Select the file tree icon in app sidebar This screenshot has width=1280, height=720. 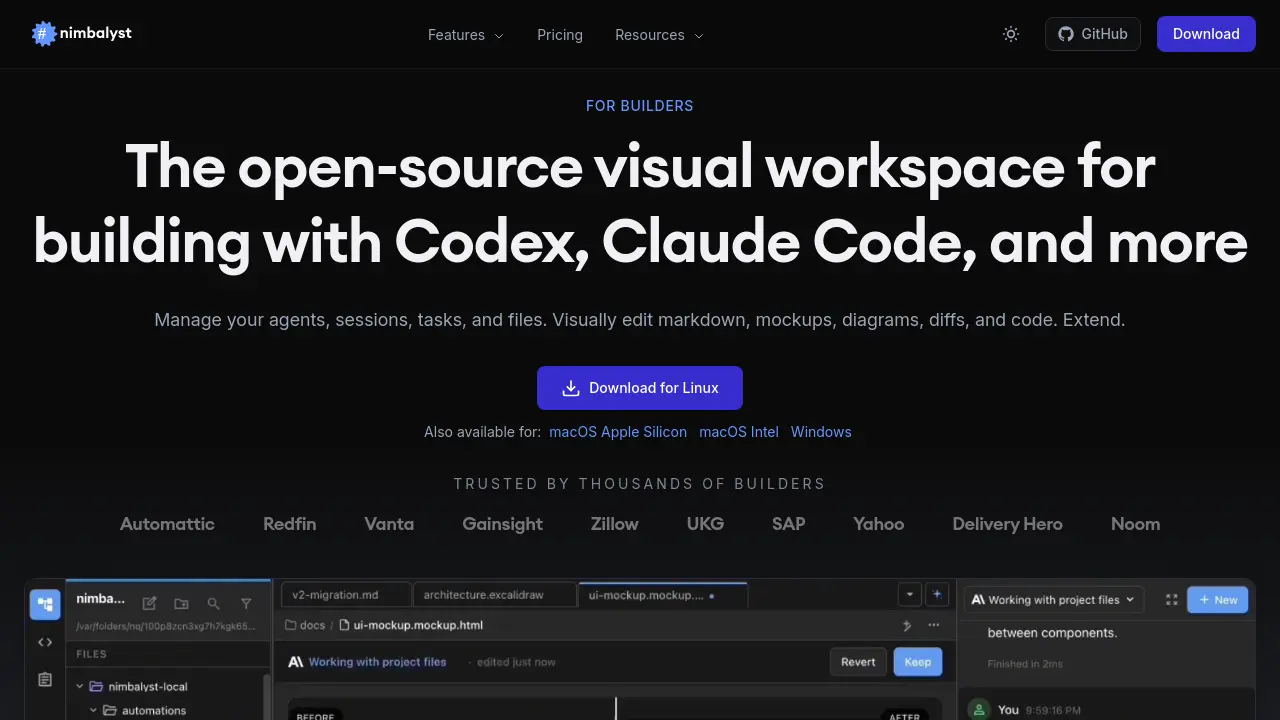click(x=45, y=605)
